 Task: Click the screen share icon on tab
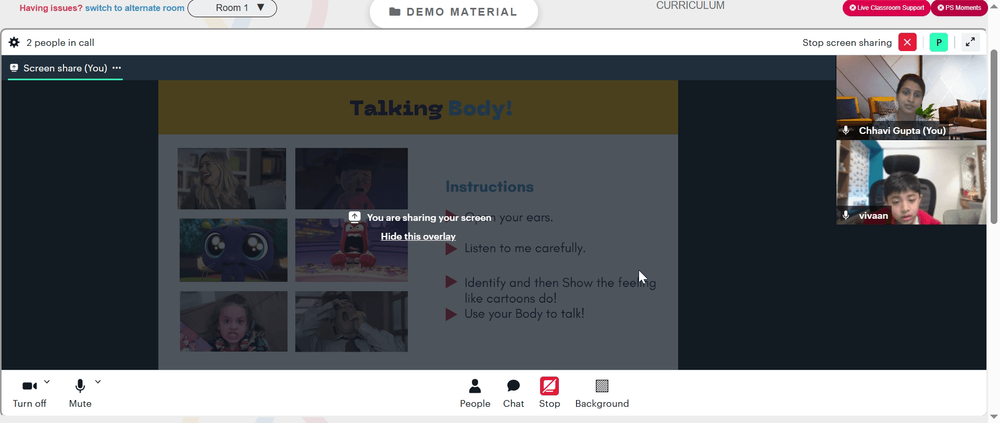coord(14,68)
